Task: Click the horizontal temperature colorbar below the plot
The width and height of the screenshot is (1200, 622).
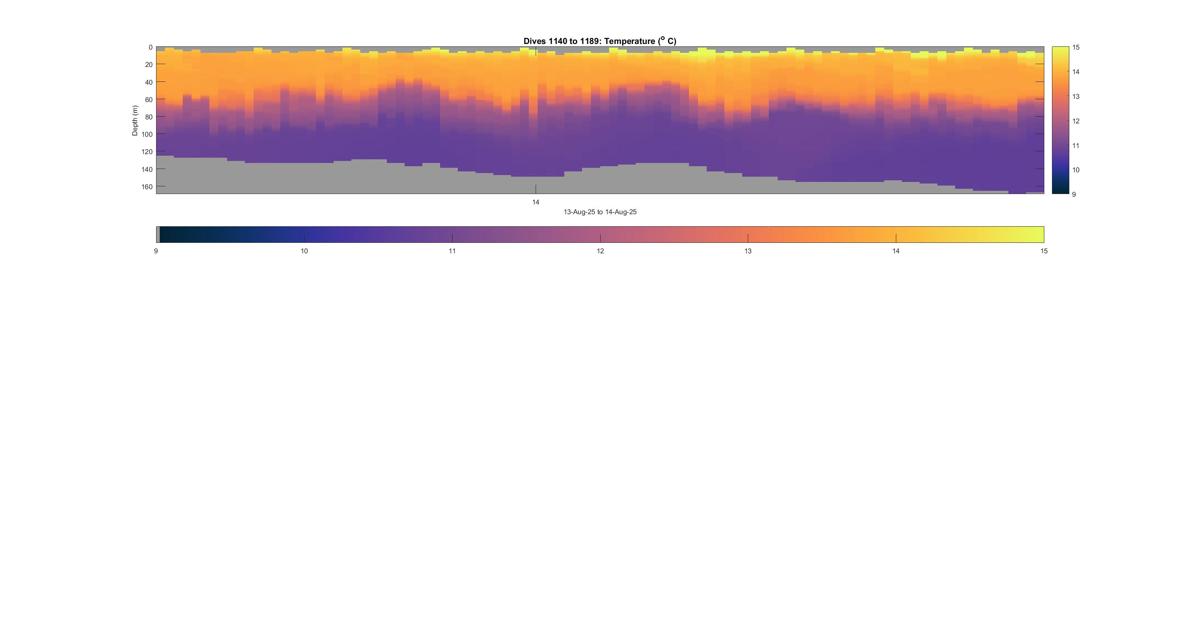Action: [x=600, y=234]
